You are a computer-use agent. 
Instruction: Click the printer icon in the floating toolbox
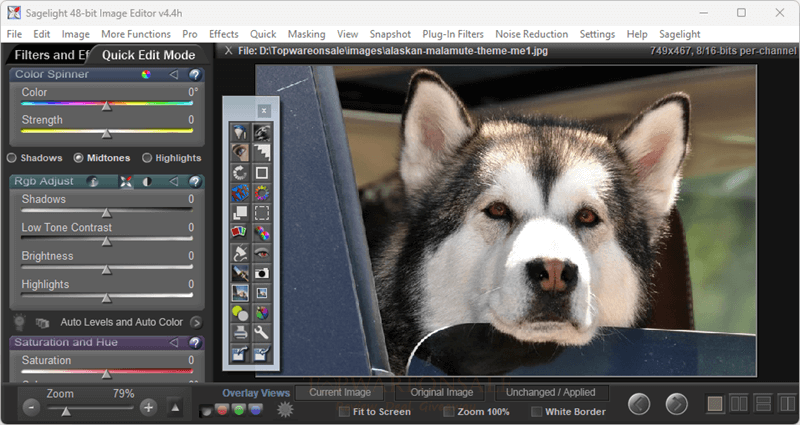click(239, 333)
